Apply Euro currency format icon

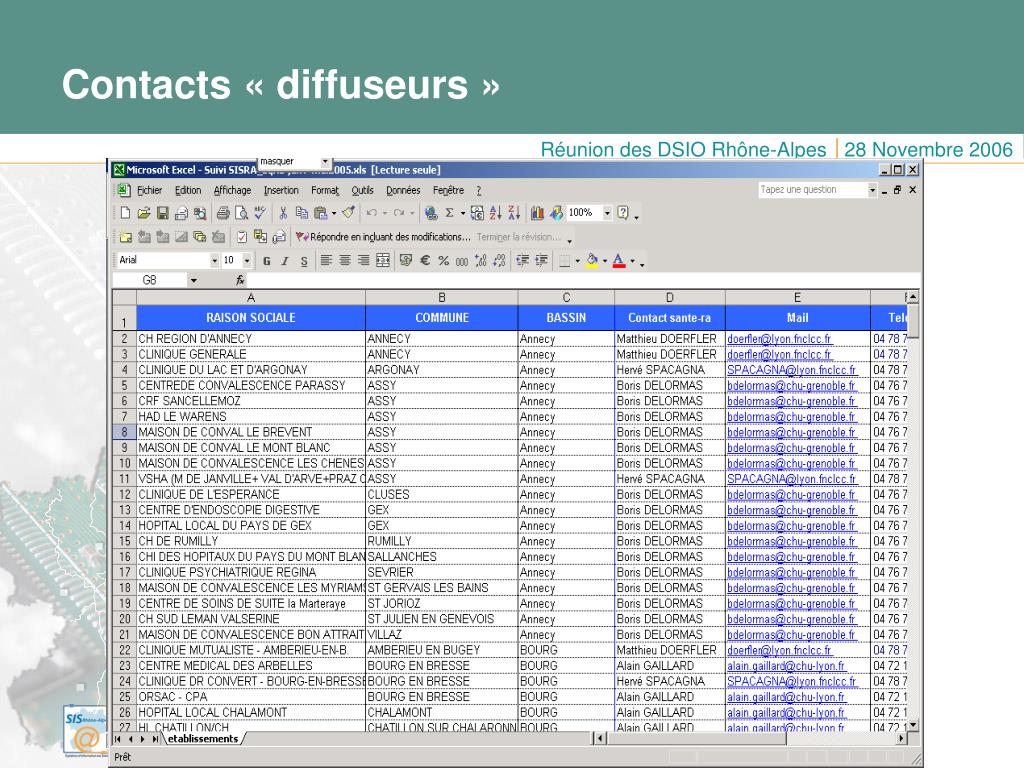click(424, 261)
